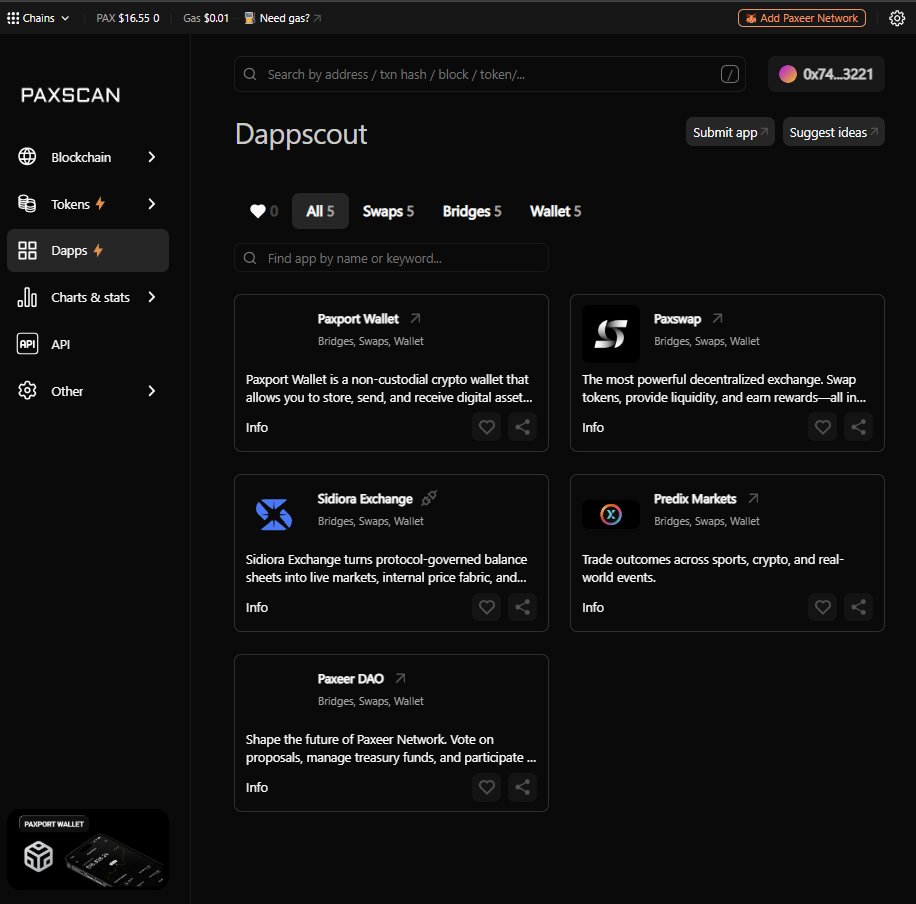Share the Sidiora Exchange app
Viewport: 916px width, 904px height.
[x=522, y=607]
